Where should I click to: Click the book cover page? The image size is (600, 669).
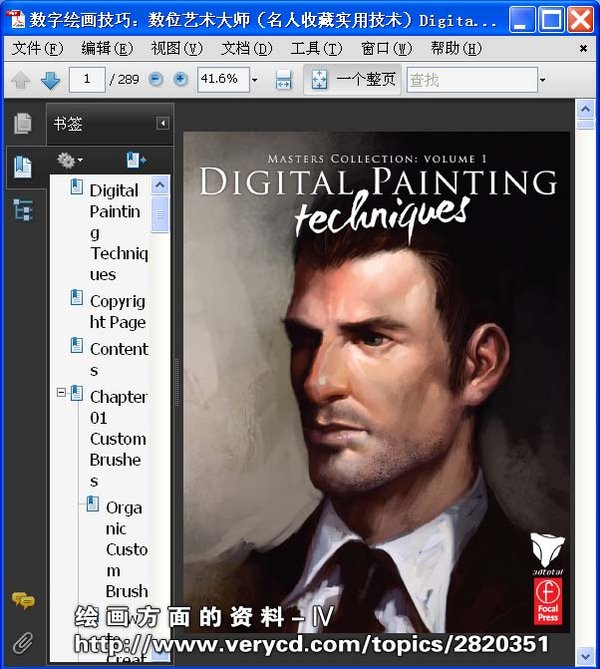point(376,382)
